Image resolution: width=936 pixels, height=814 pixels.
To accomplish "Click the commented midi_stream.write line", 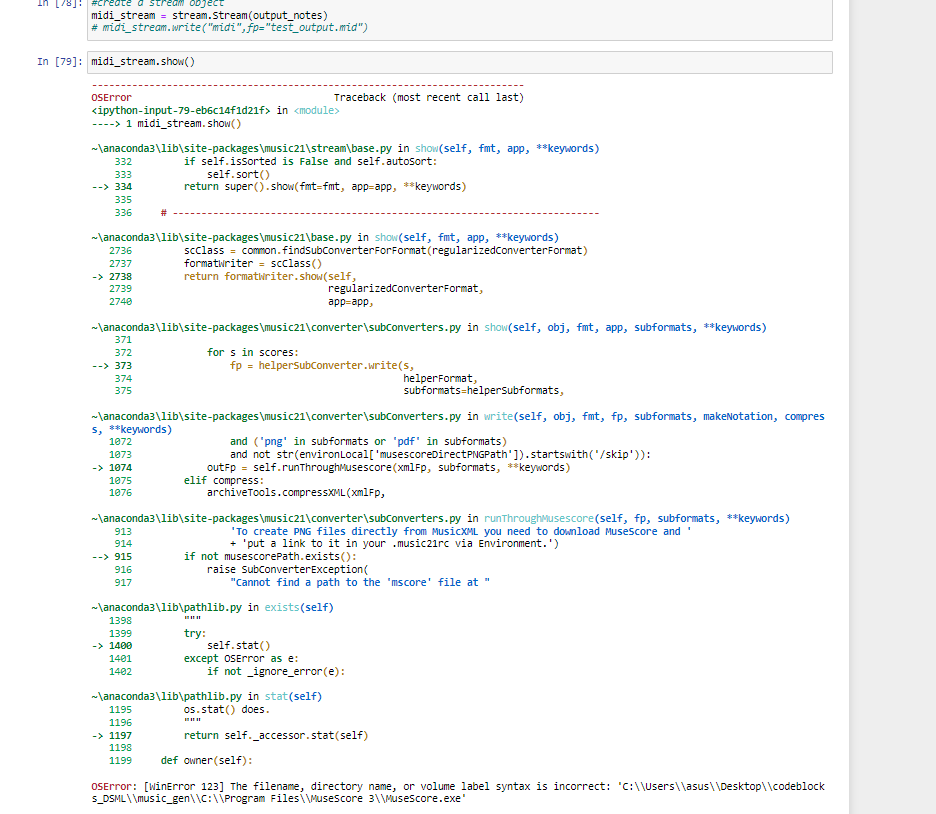I will pyautogui.click(x=229, y=27).
